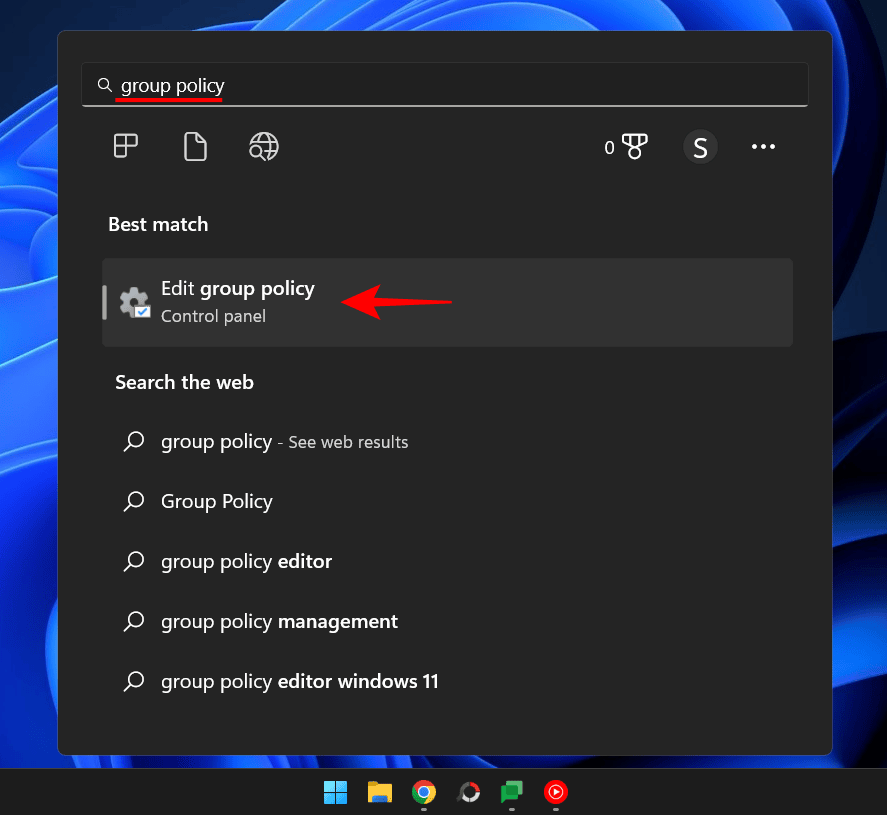
Task: Select the Web search filter icon
Action: click(263, 146)
